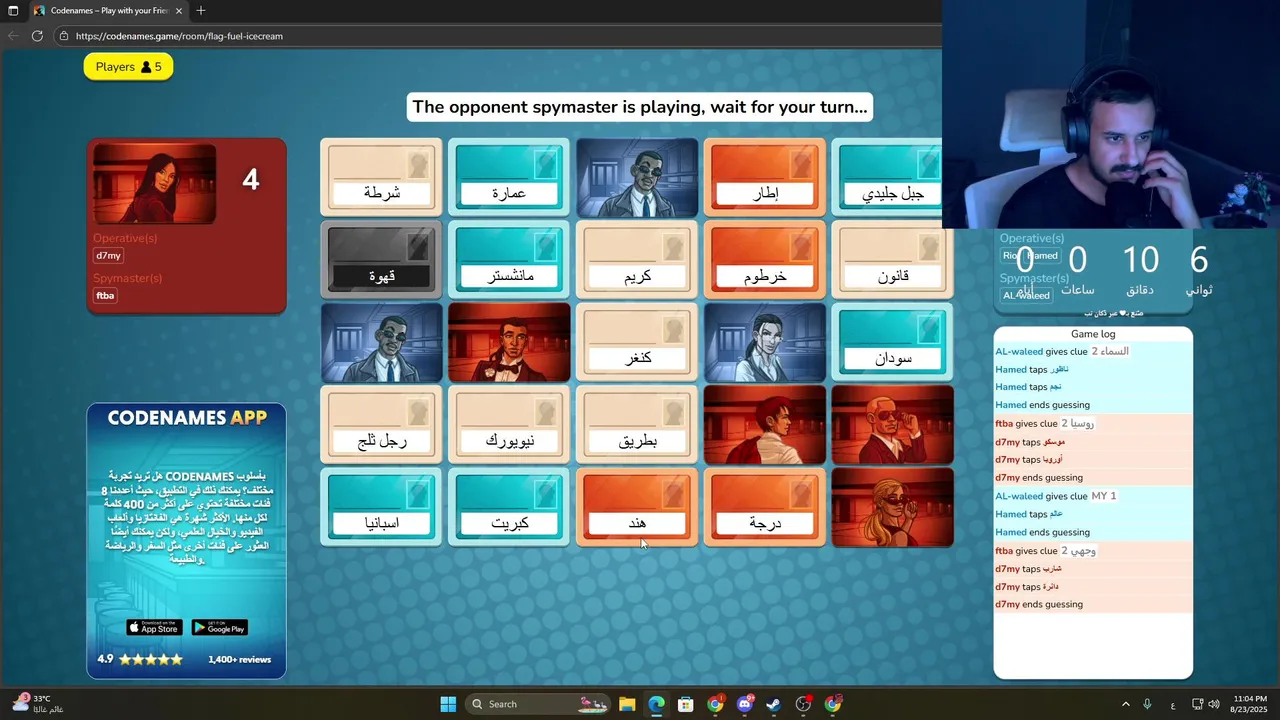Tap the رجل ثلج word card
1280x720 pixels.
point(381,426)
